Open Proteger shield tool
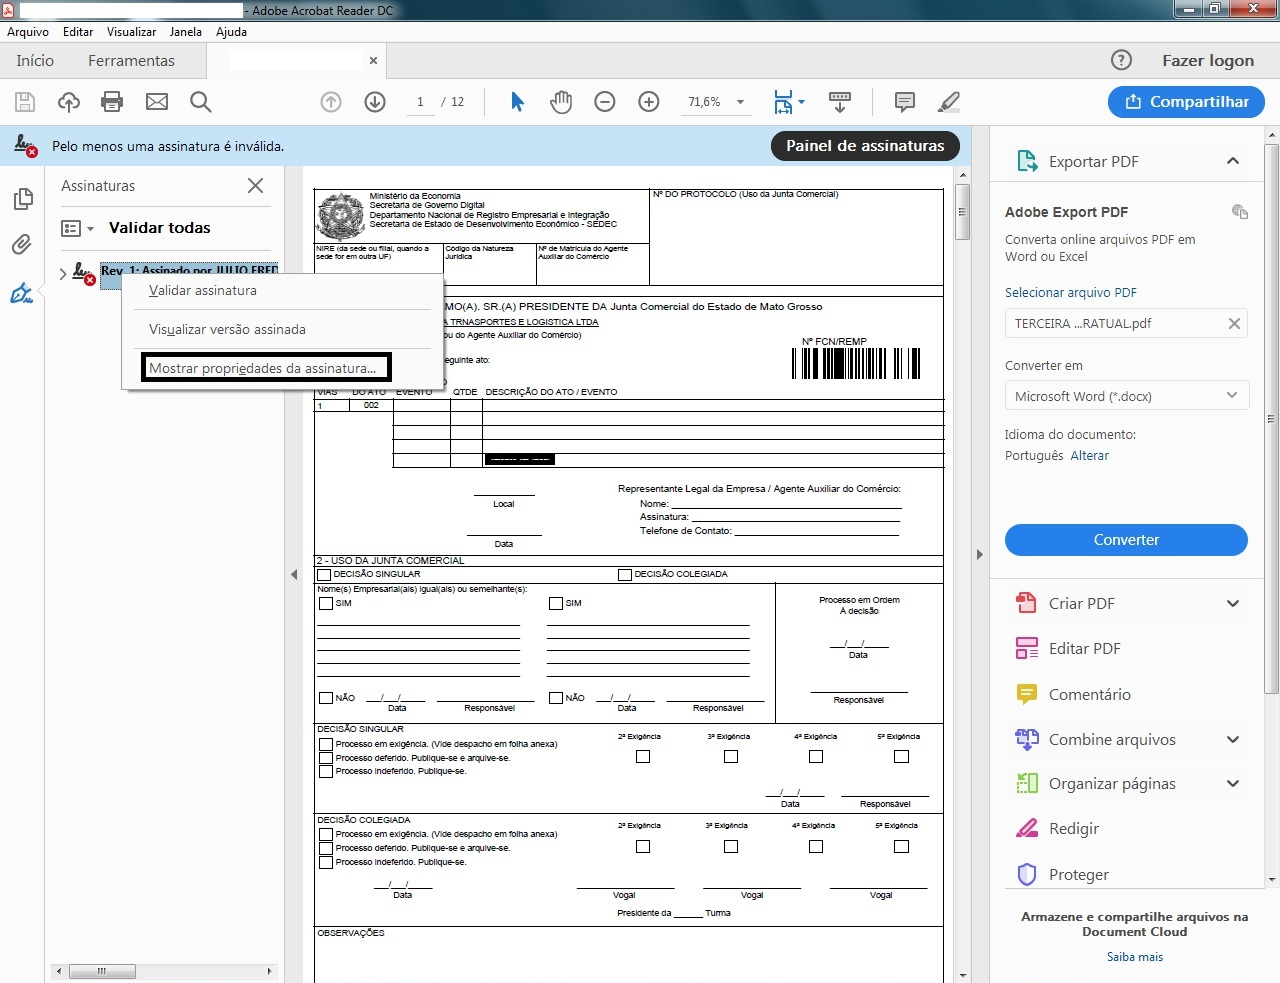1280x983 pixels. coord(1027,875)
